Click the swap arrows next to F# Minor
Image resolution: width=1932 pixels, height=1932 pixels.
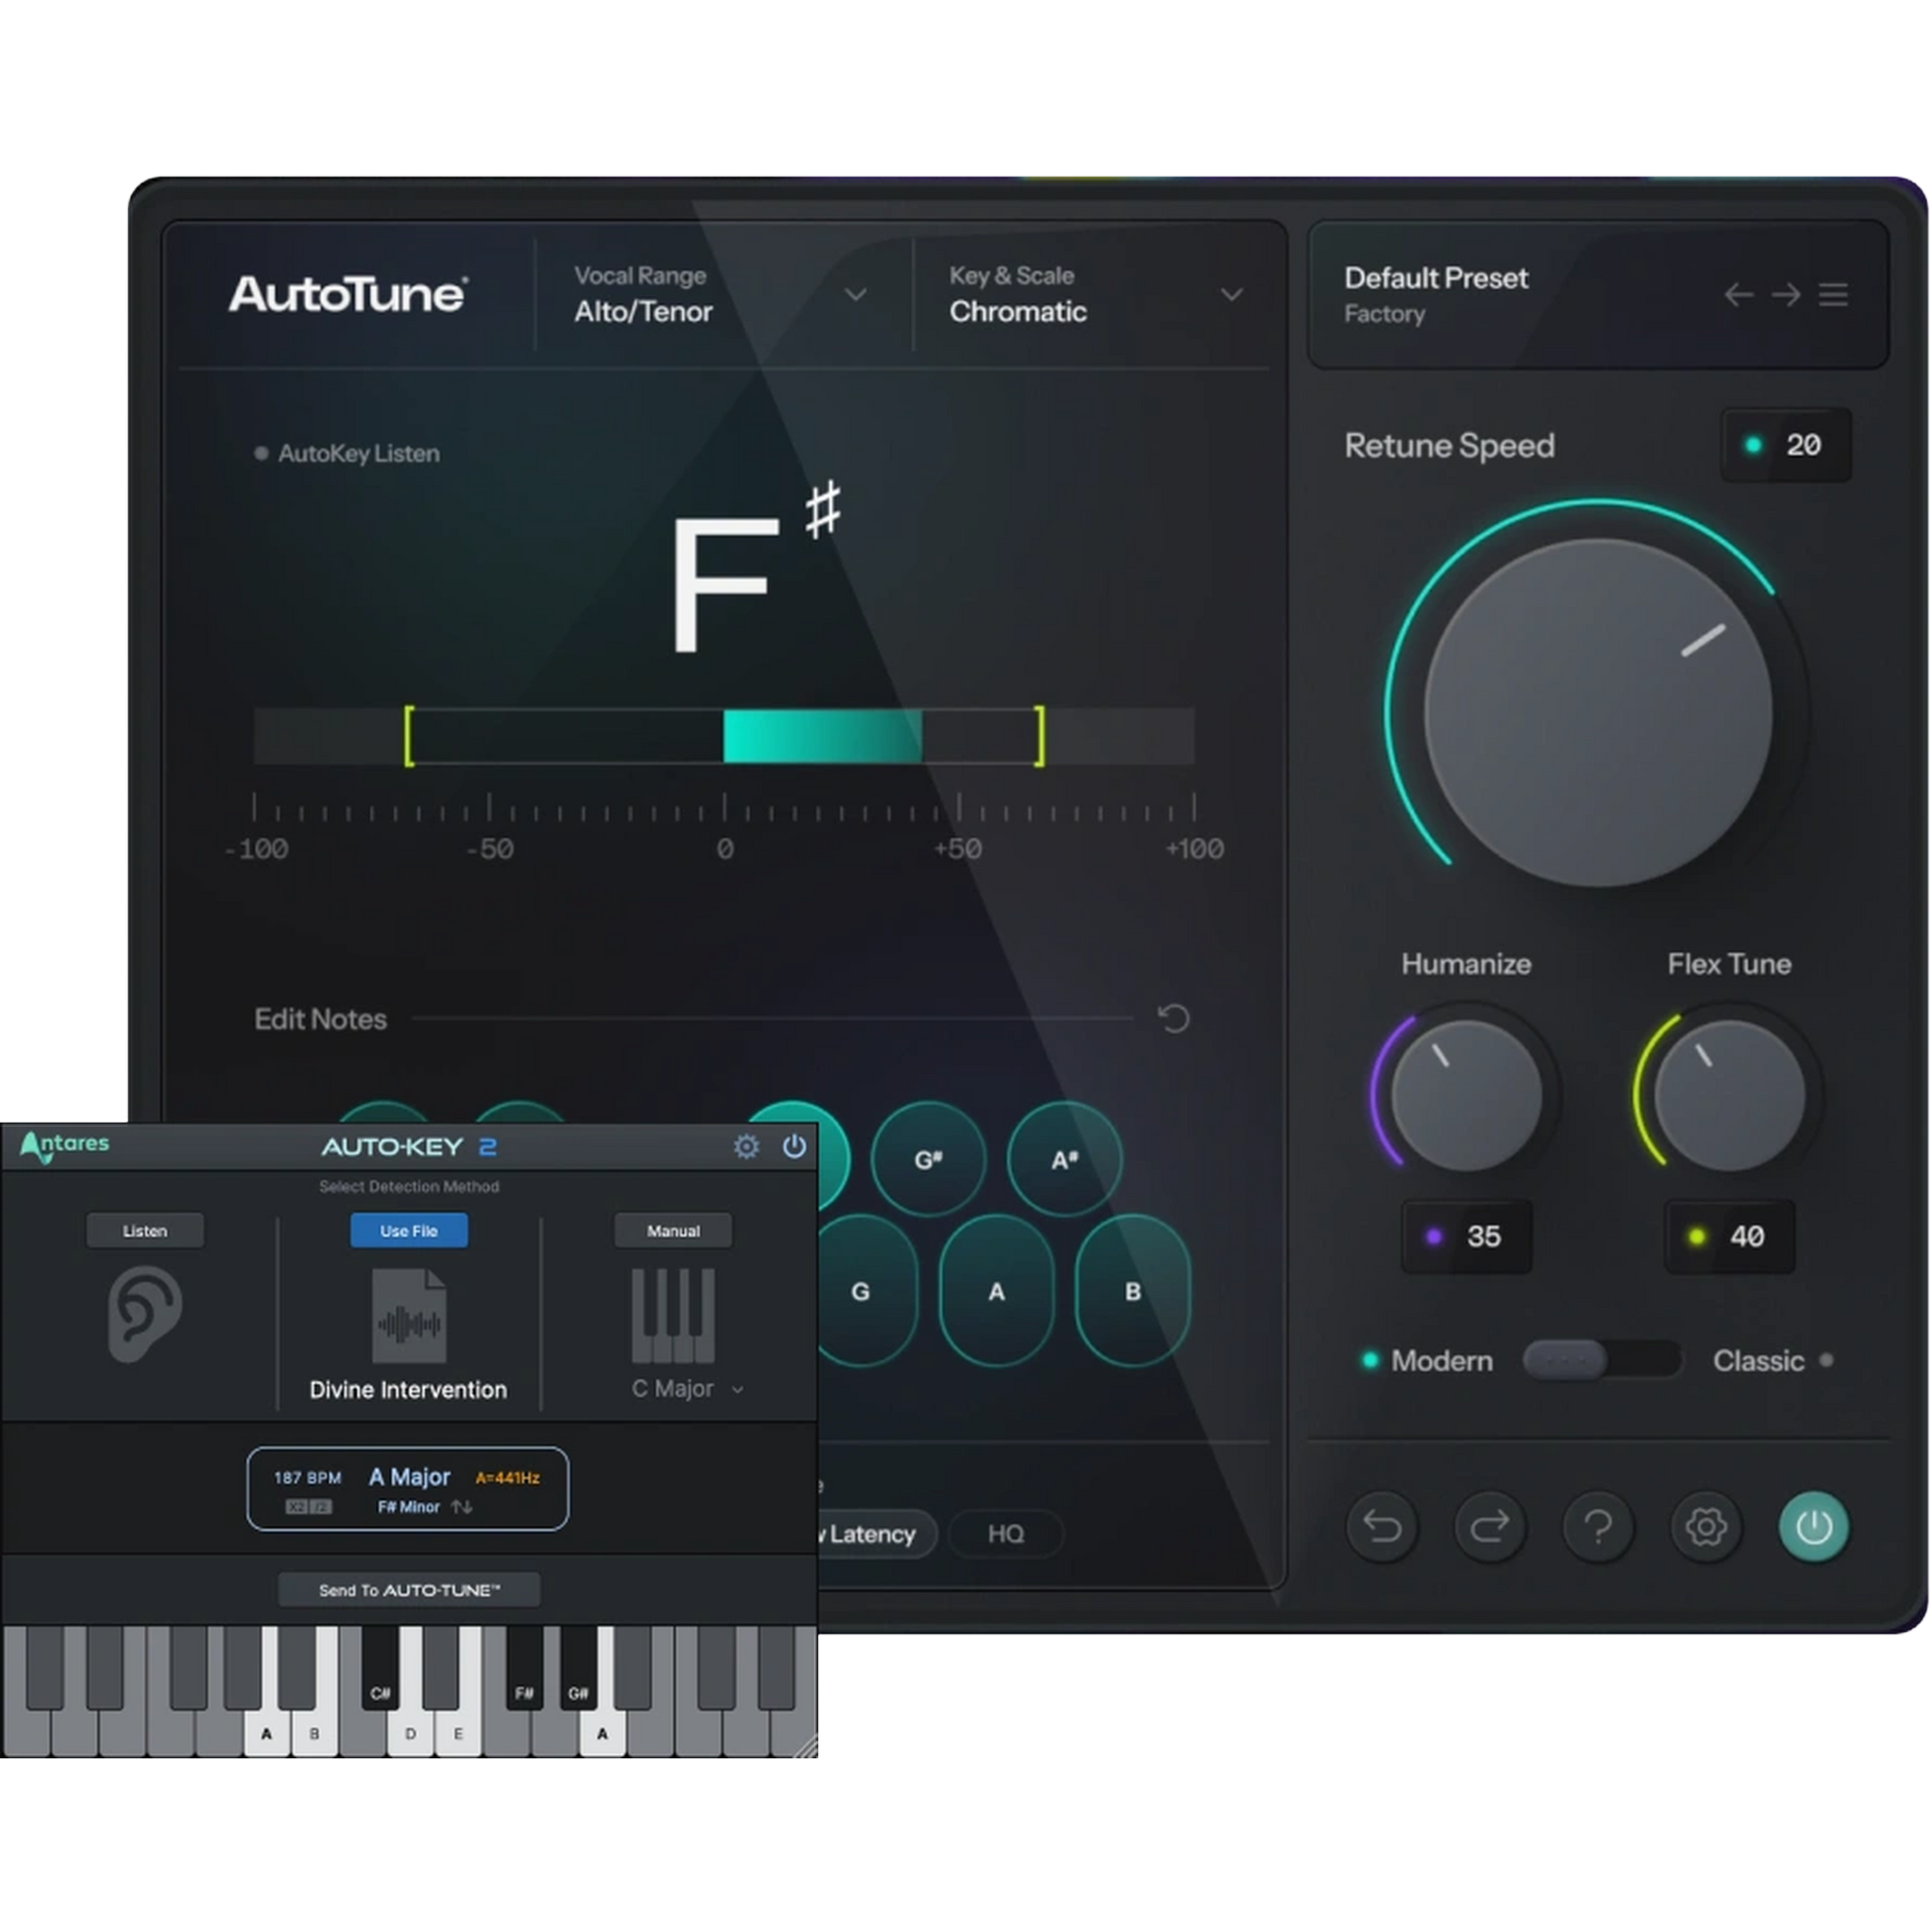[461, 1507]
